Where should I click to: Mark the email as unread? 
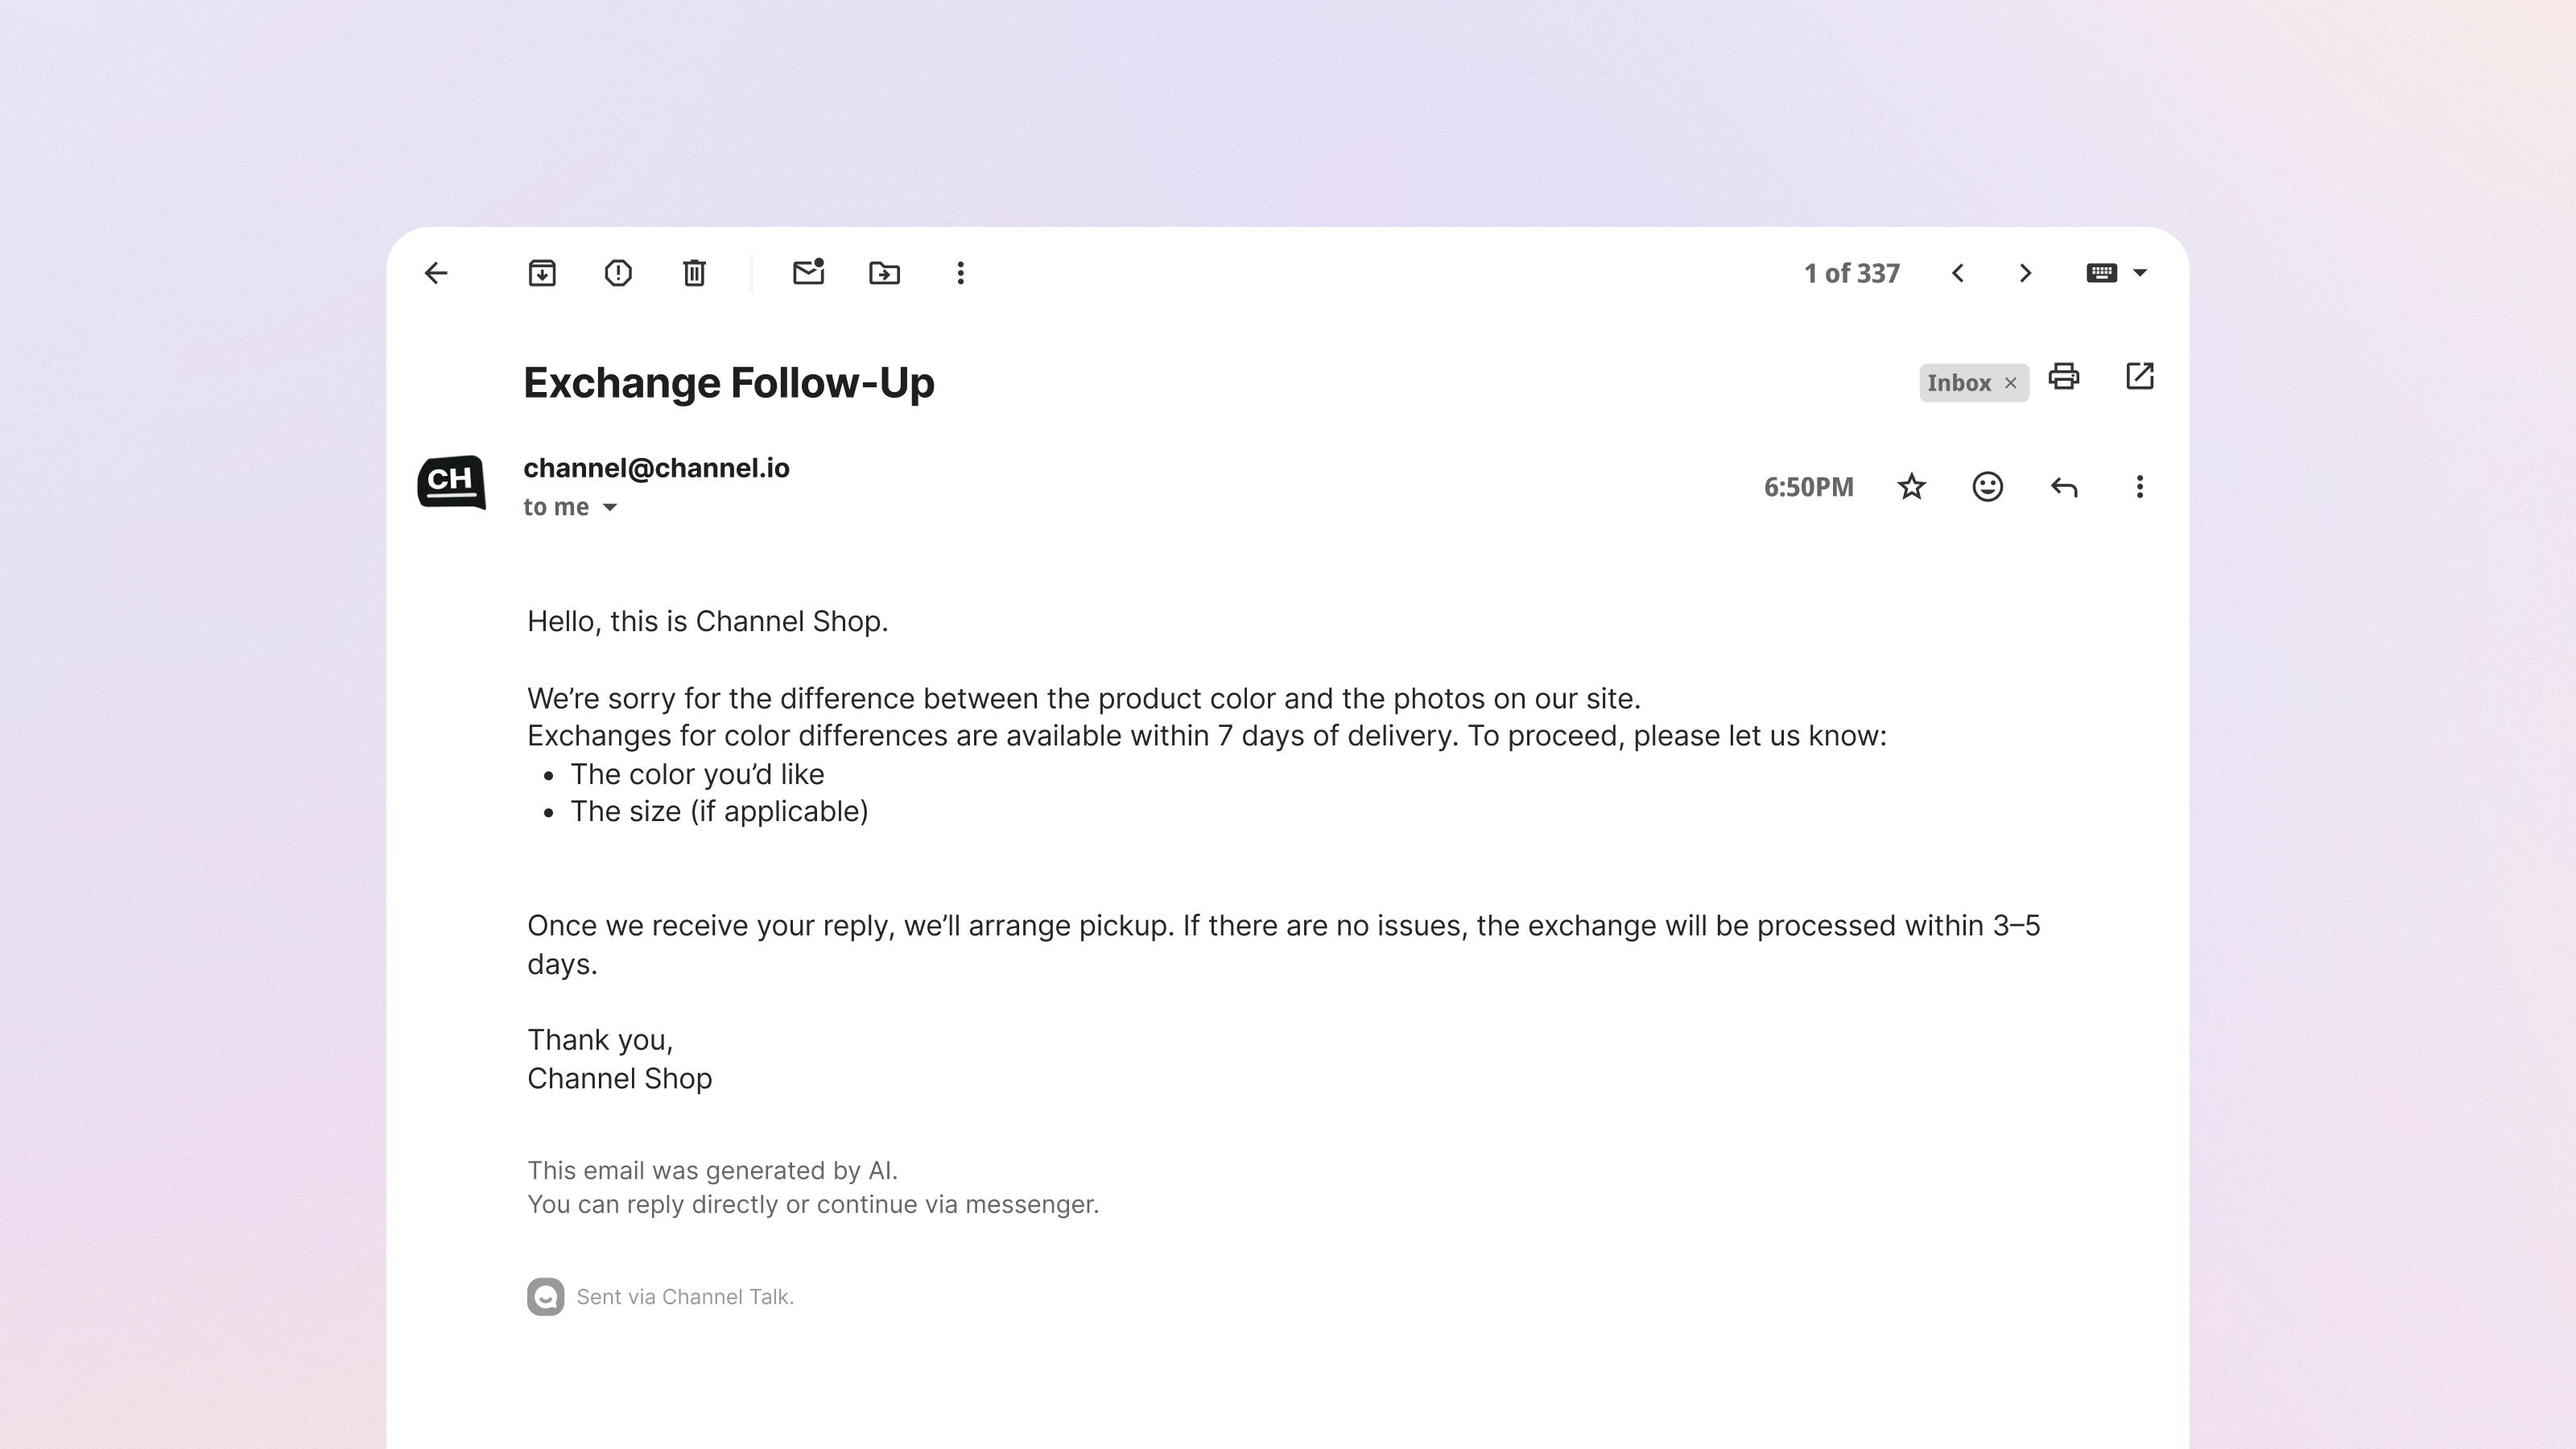point(808,272)
